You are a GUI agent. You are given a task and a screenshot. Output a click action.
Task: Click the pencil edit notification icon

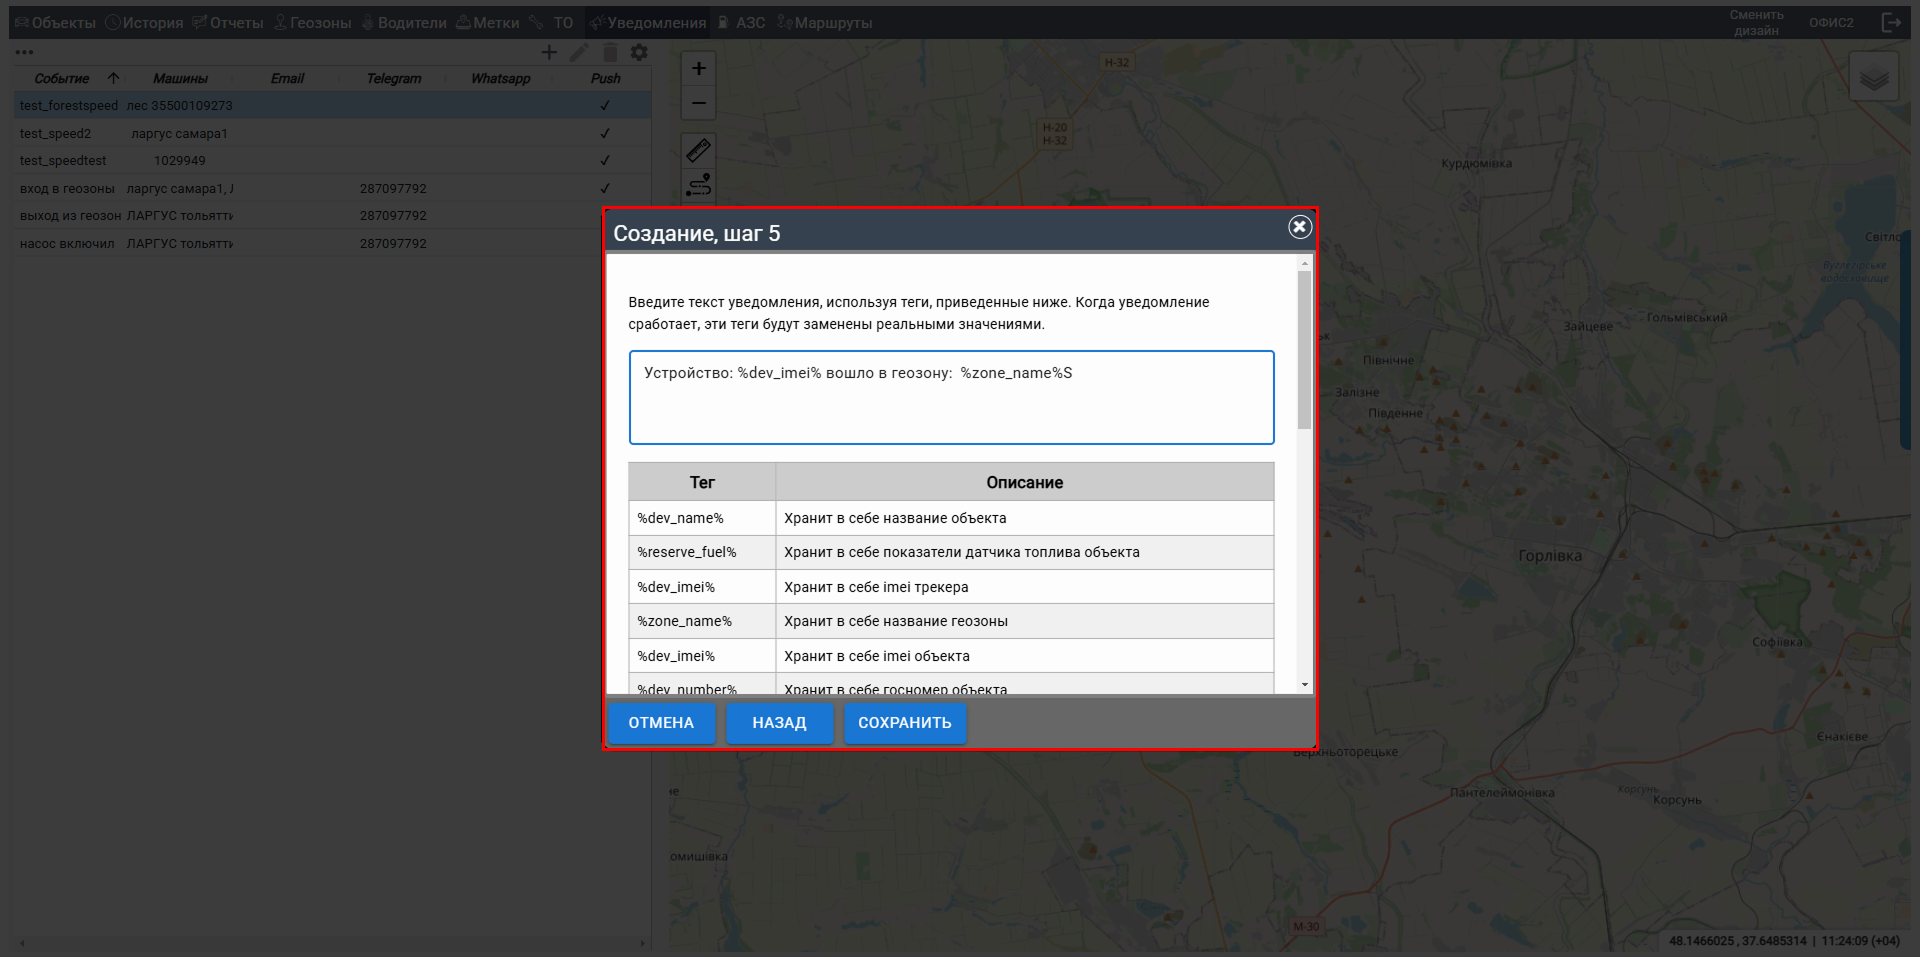point(579,52)
